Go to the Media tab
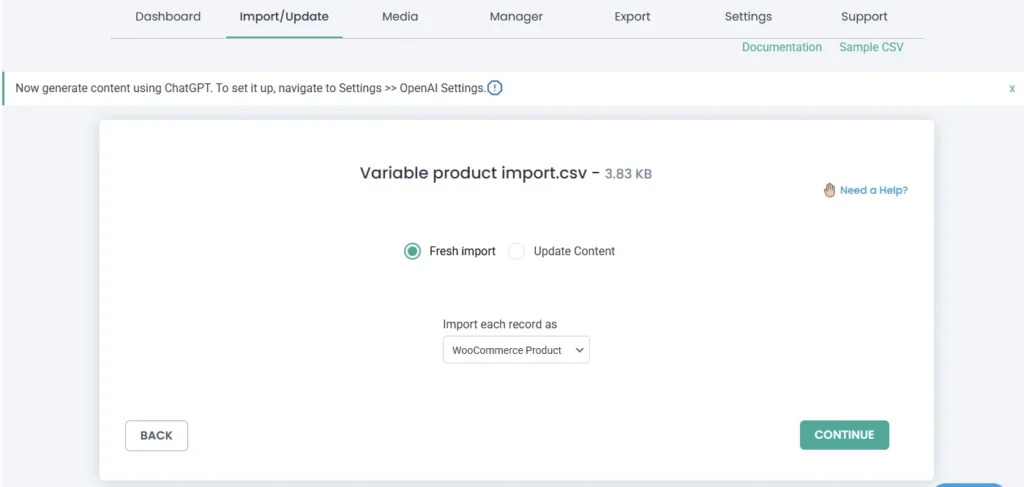 400,17
